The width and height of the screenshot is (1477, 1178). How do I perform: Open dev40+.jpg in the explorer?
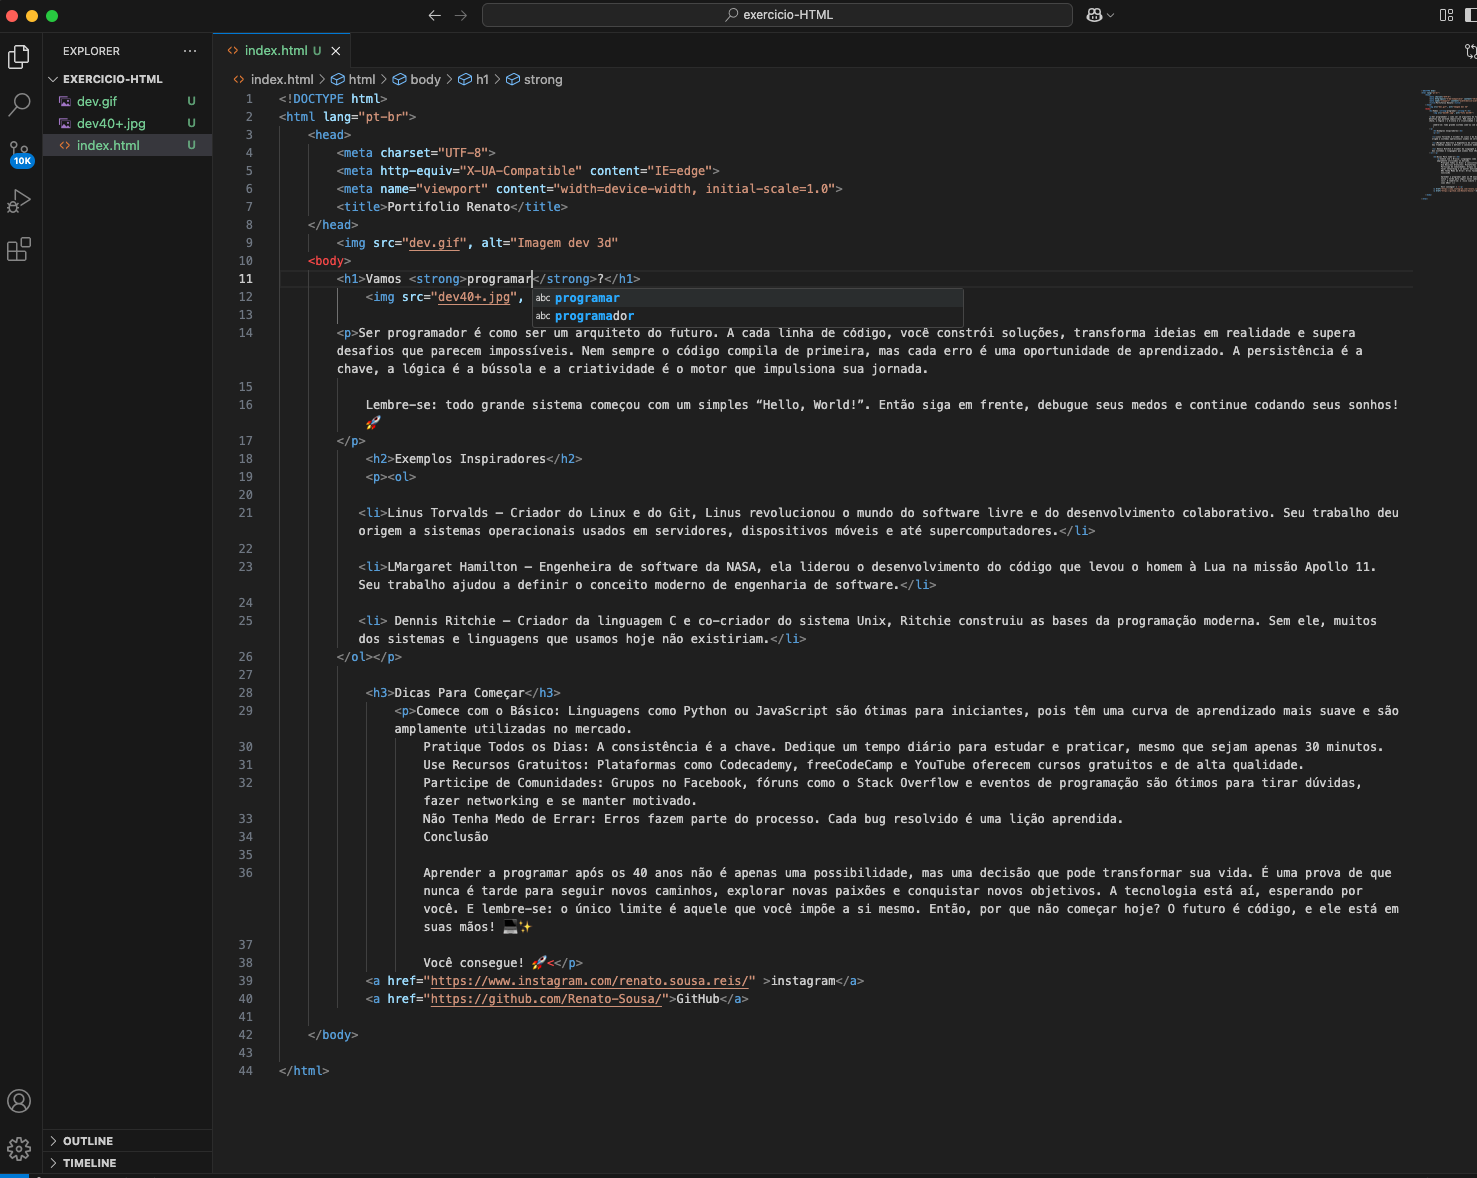coord(111,123)
